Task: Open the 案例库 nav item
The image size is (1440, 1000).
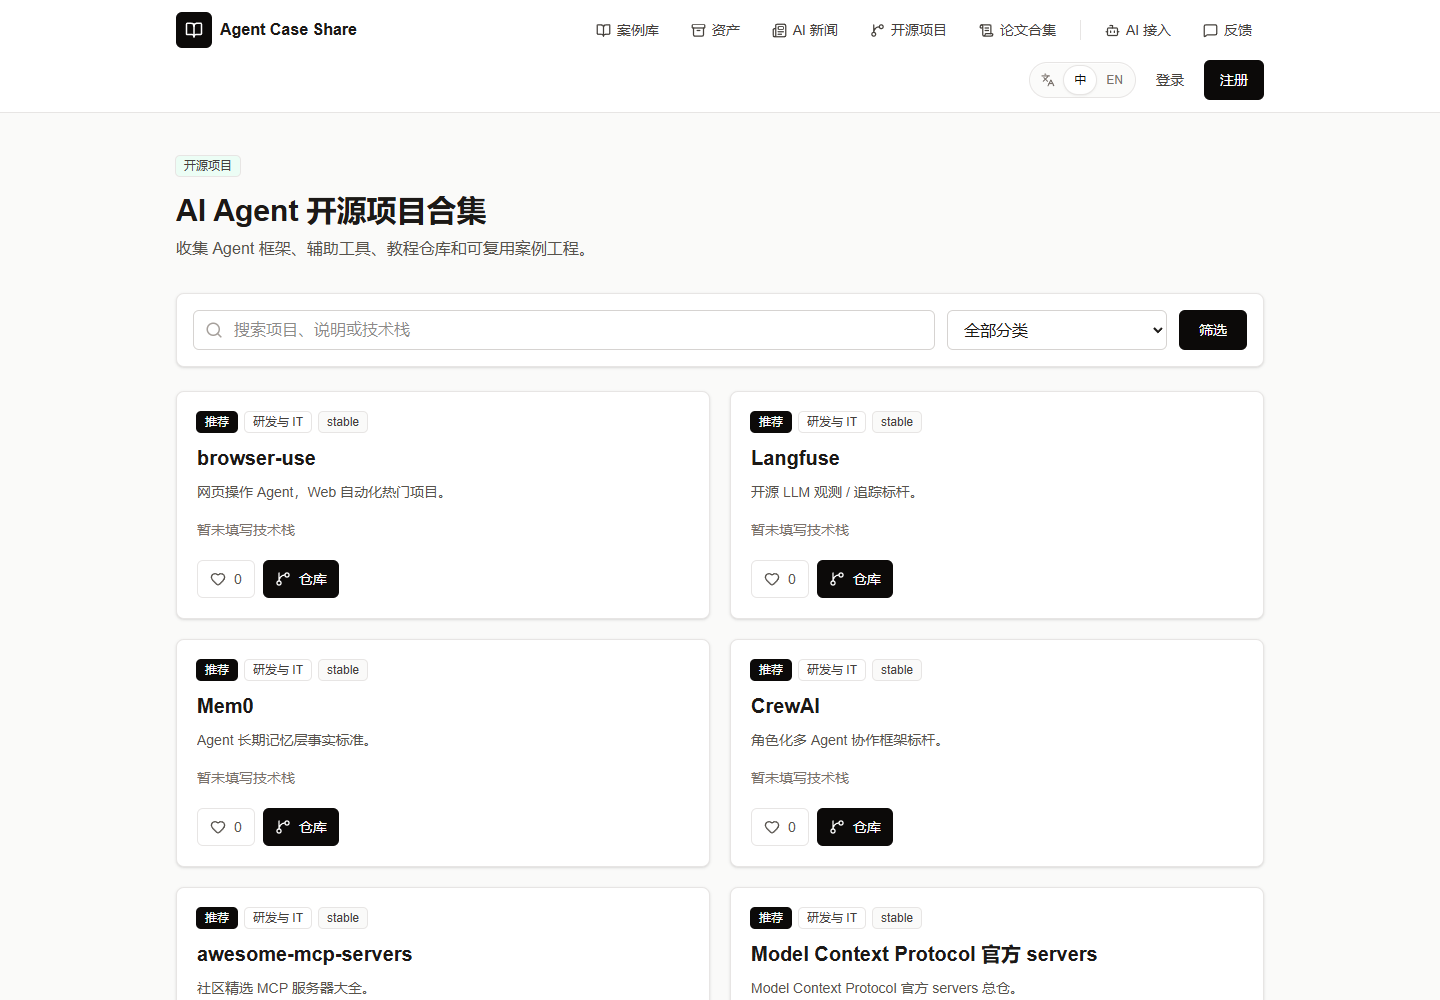Action: 627,30
